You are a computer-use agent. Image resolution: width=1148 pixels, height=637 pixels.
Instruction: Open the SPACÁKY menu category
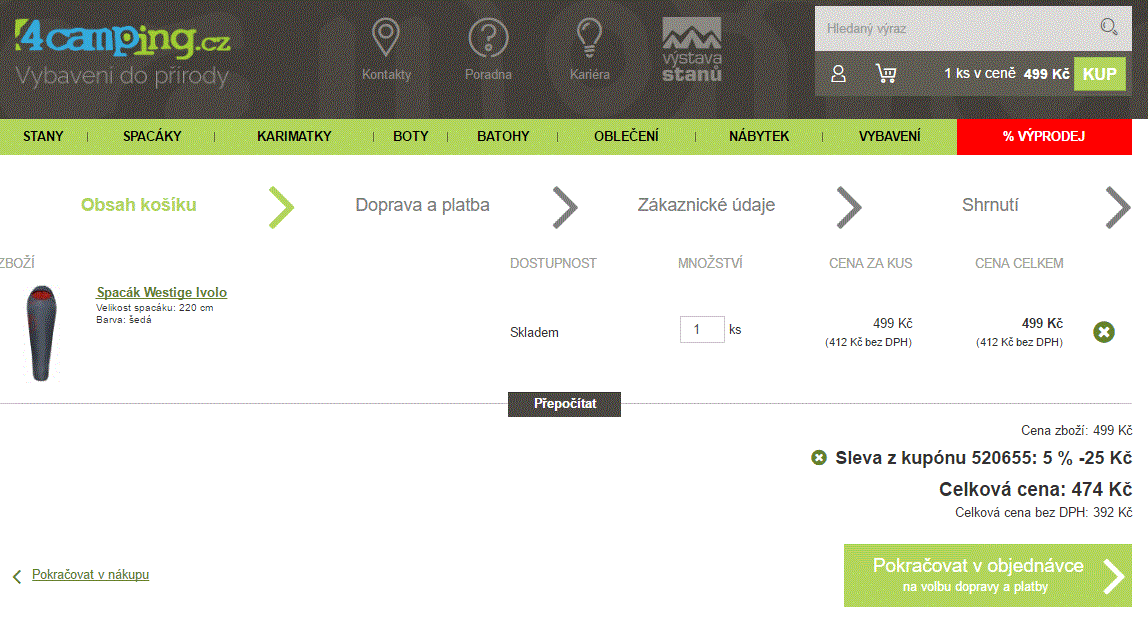[152, 137]
